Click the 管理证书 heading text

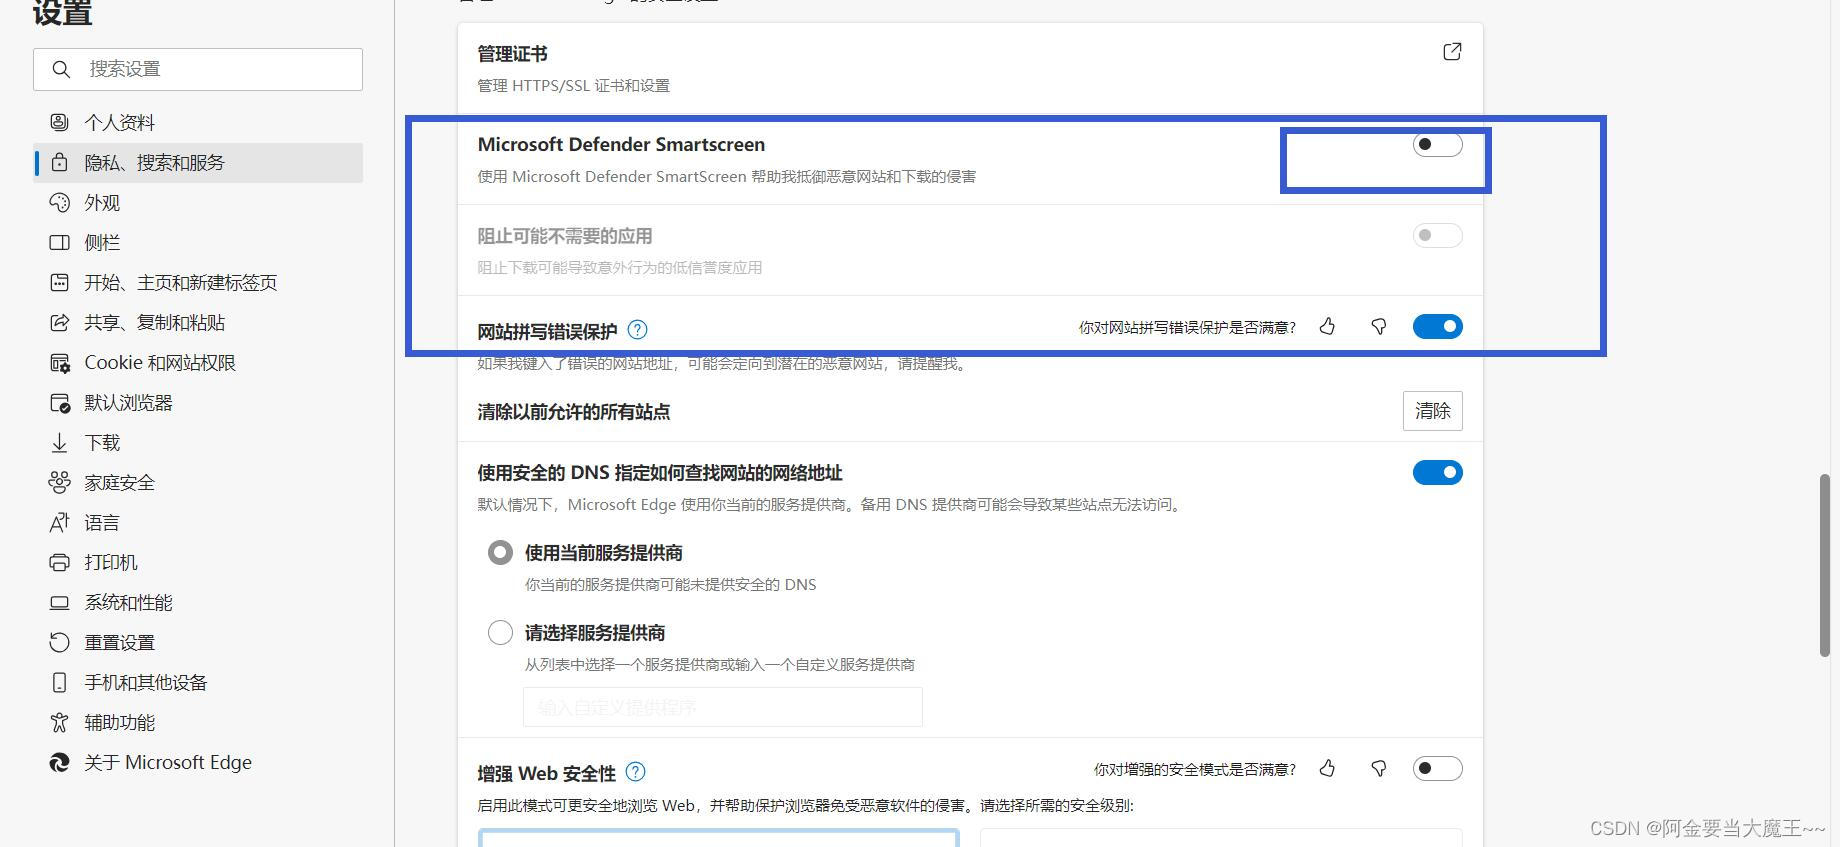pyautogui.click(x=512, y=54)
